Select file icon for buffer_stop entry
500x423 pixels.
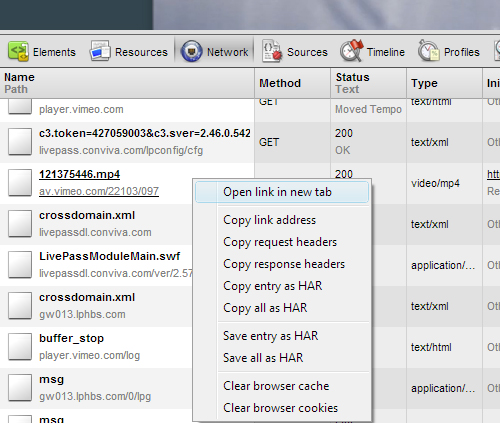coord(20,347)
